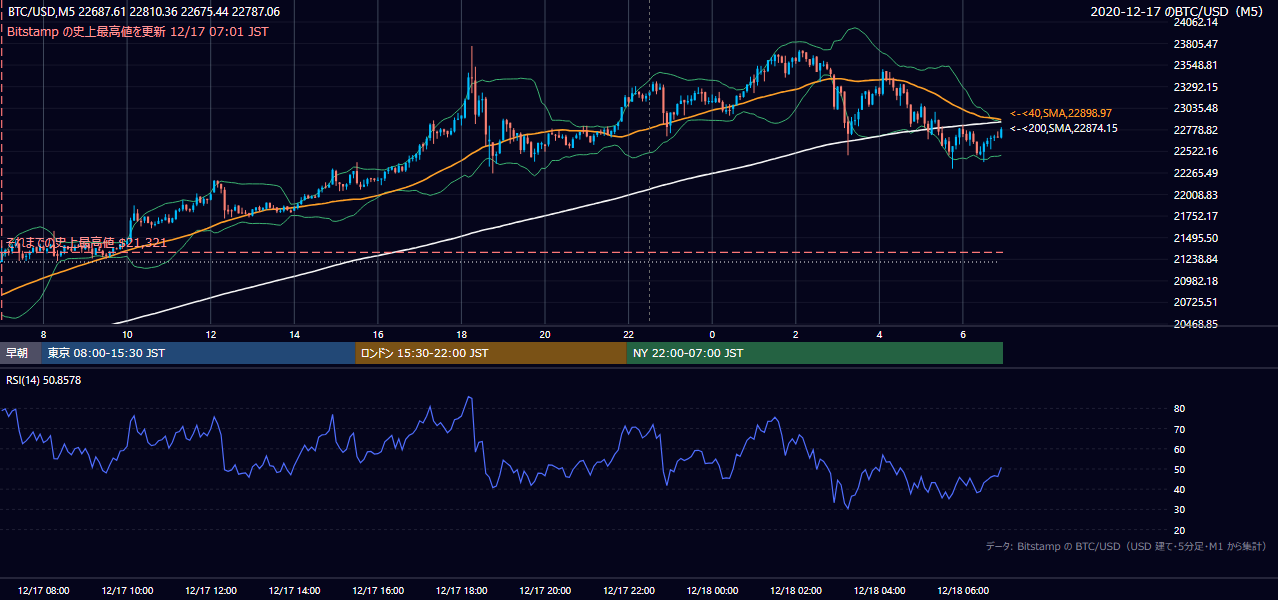Click RSI axis level 60
This screenshot has width=1278, height=600.
coord(1179,449)
